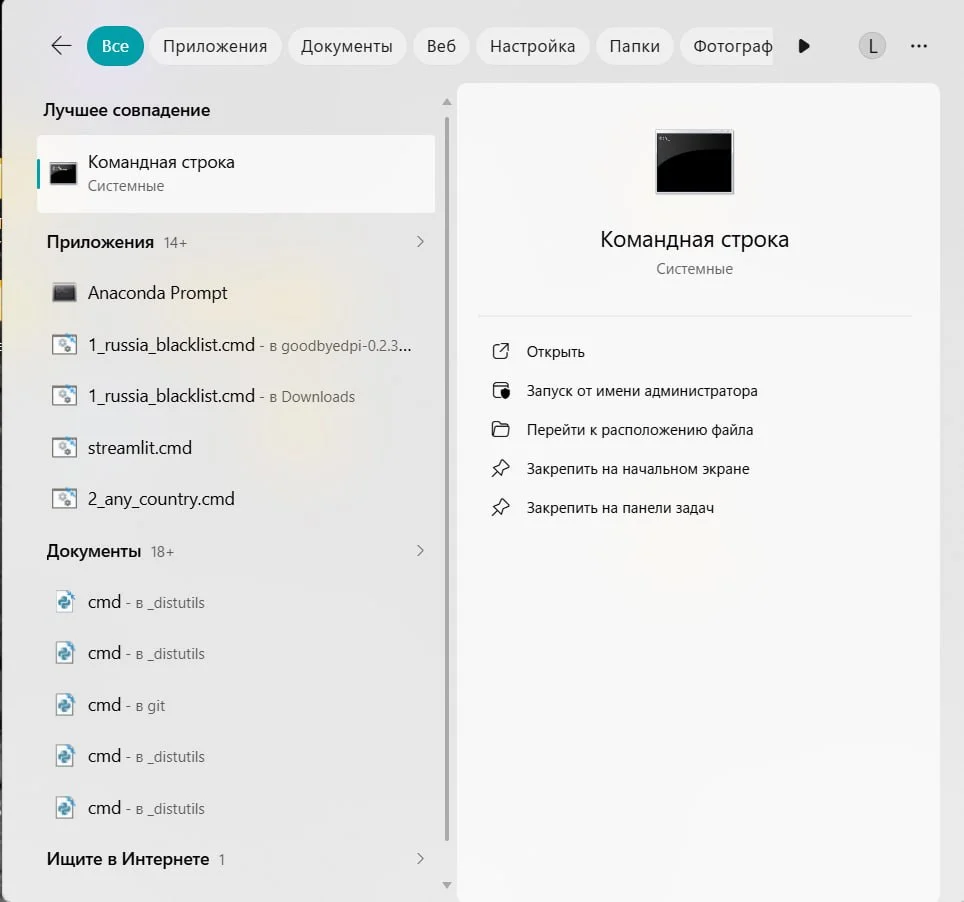Click the large Командная строка preview icon

(x=694, y=162)
